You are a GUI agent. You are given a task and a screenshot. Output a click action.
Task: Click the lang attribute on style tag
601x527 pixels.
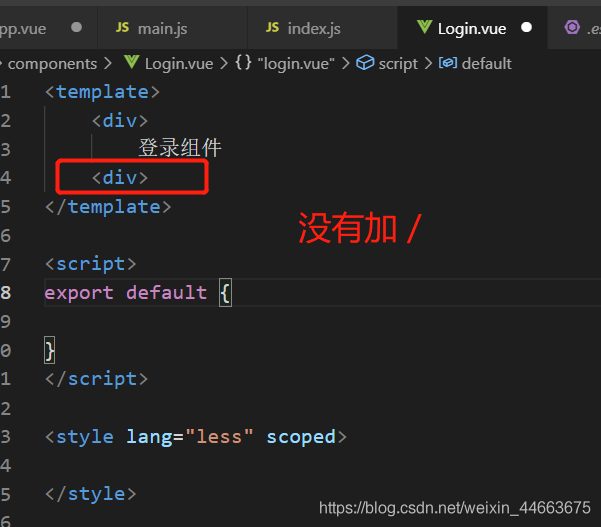point(149,437)
